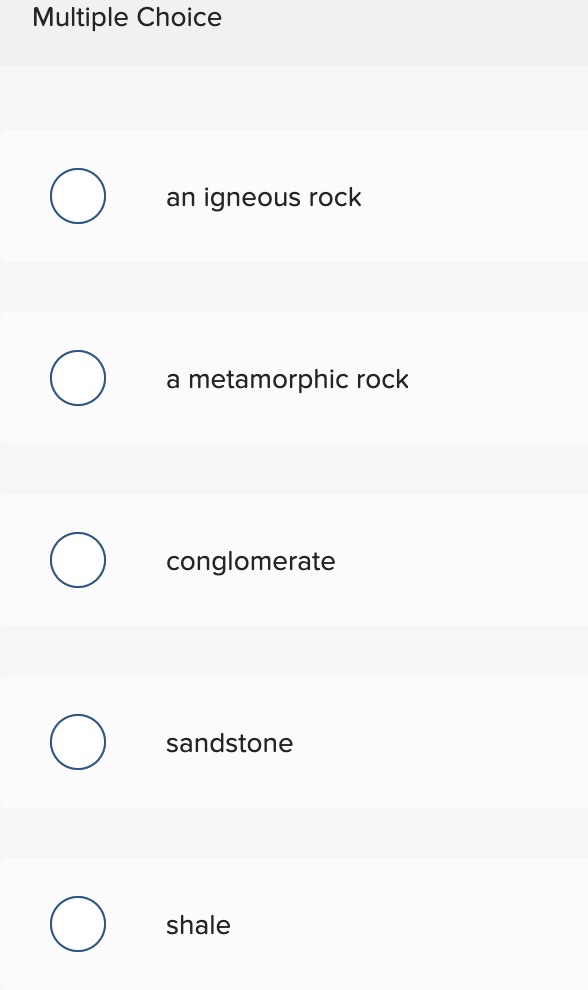Choose the answer option labeled a metamorphic rock
Image resolution: width=588 pixels, height=990 pixels.
tap(294, 378)
